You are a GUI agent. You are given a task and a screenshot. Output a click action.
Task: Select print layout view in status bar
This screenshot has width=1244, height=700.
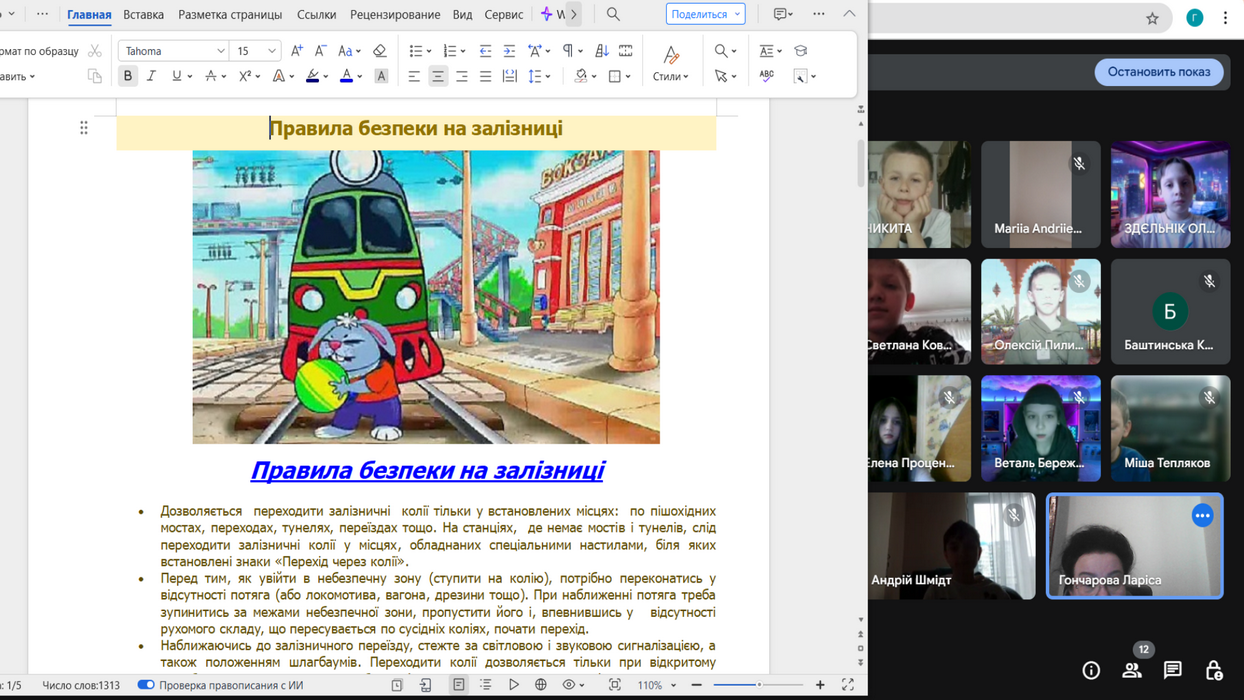459,685
